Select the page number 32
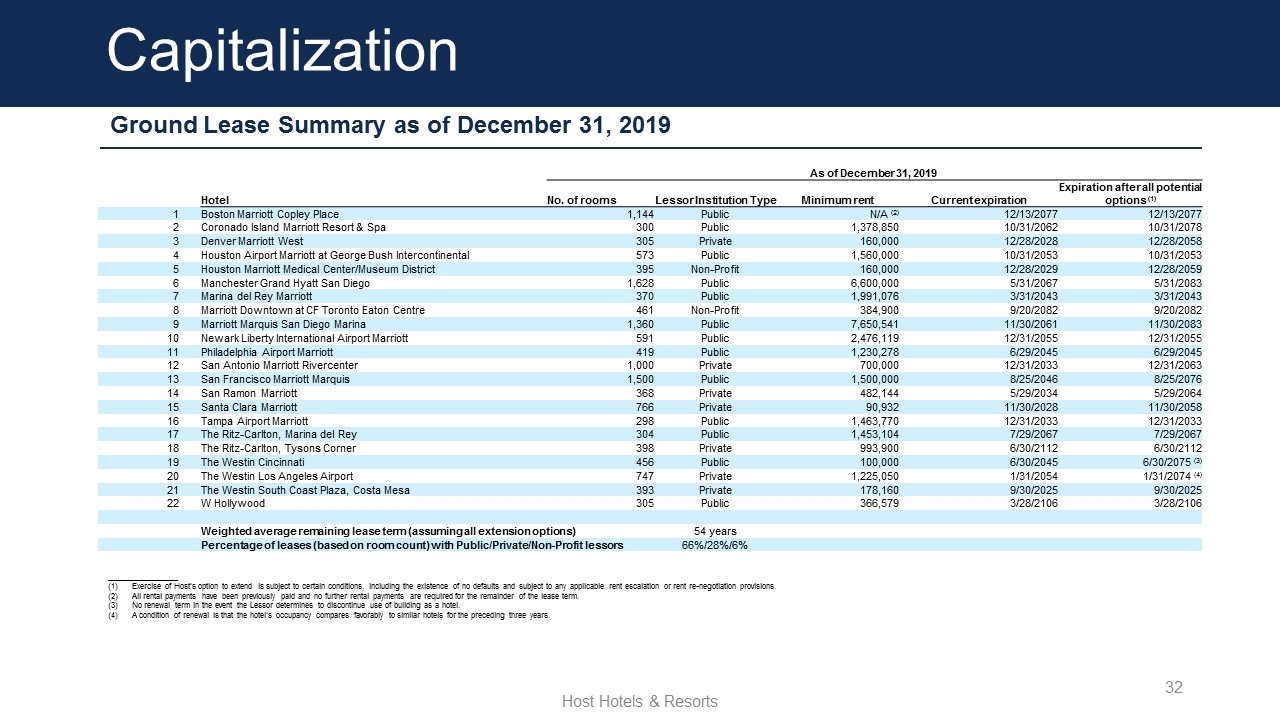1280x720 pixels. point(1174,687)
